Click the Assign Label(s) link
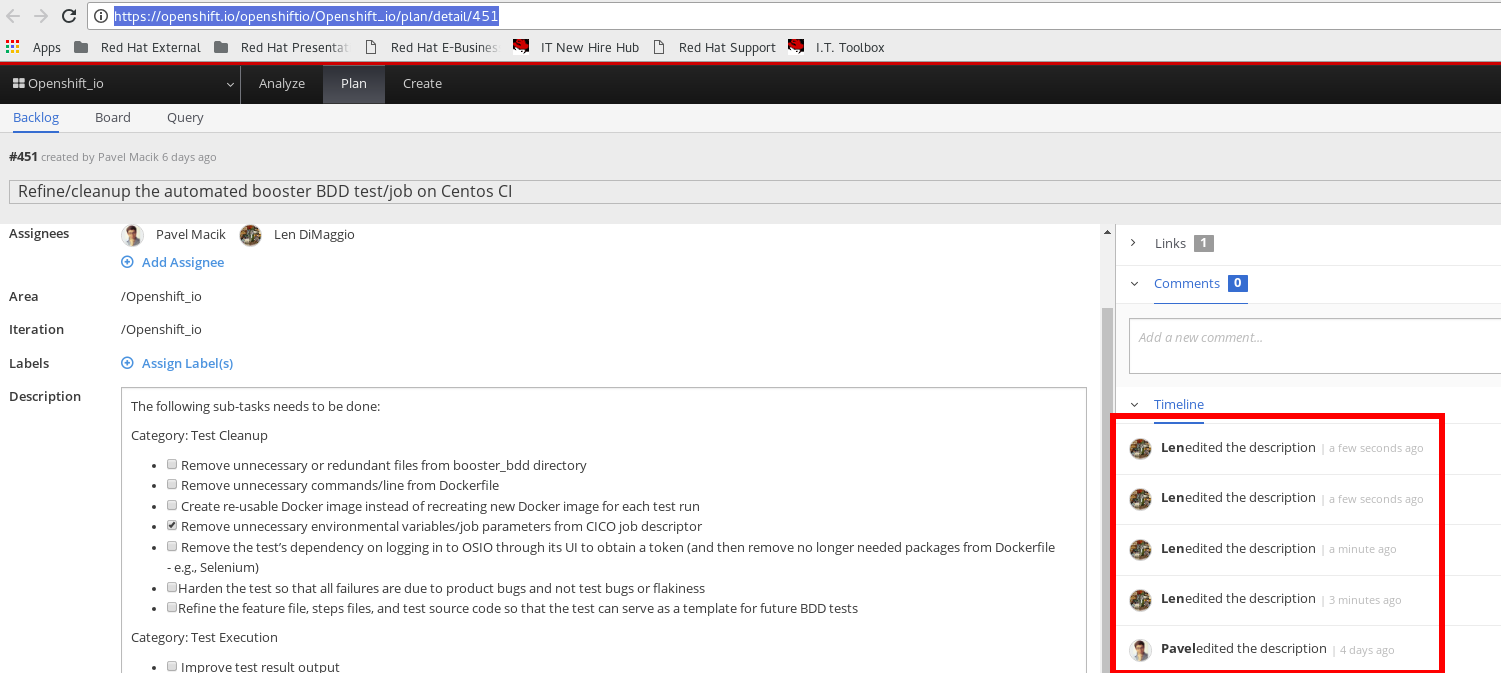The width and height of the screenshot is (1501, 673). click(186, 363)
